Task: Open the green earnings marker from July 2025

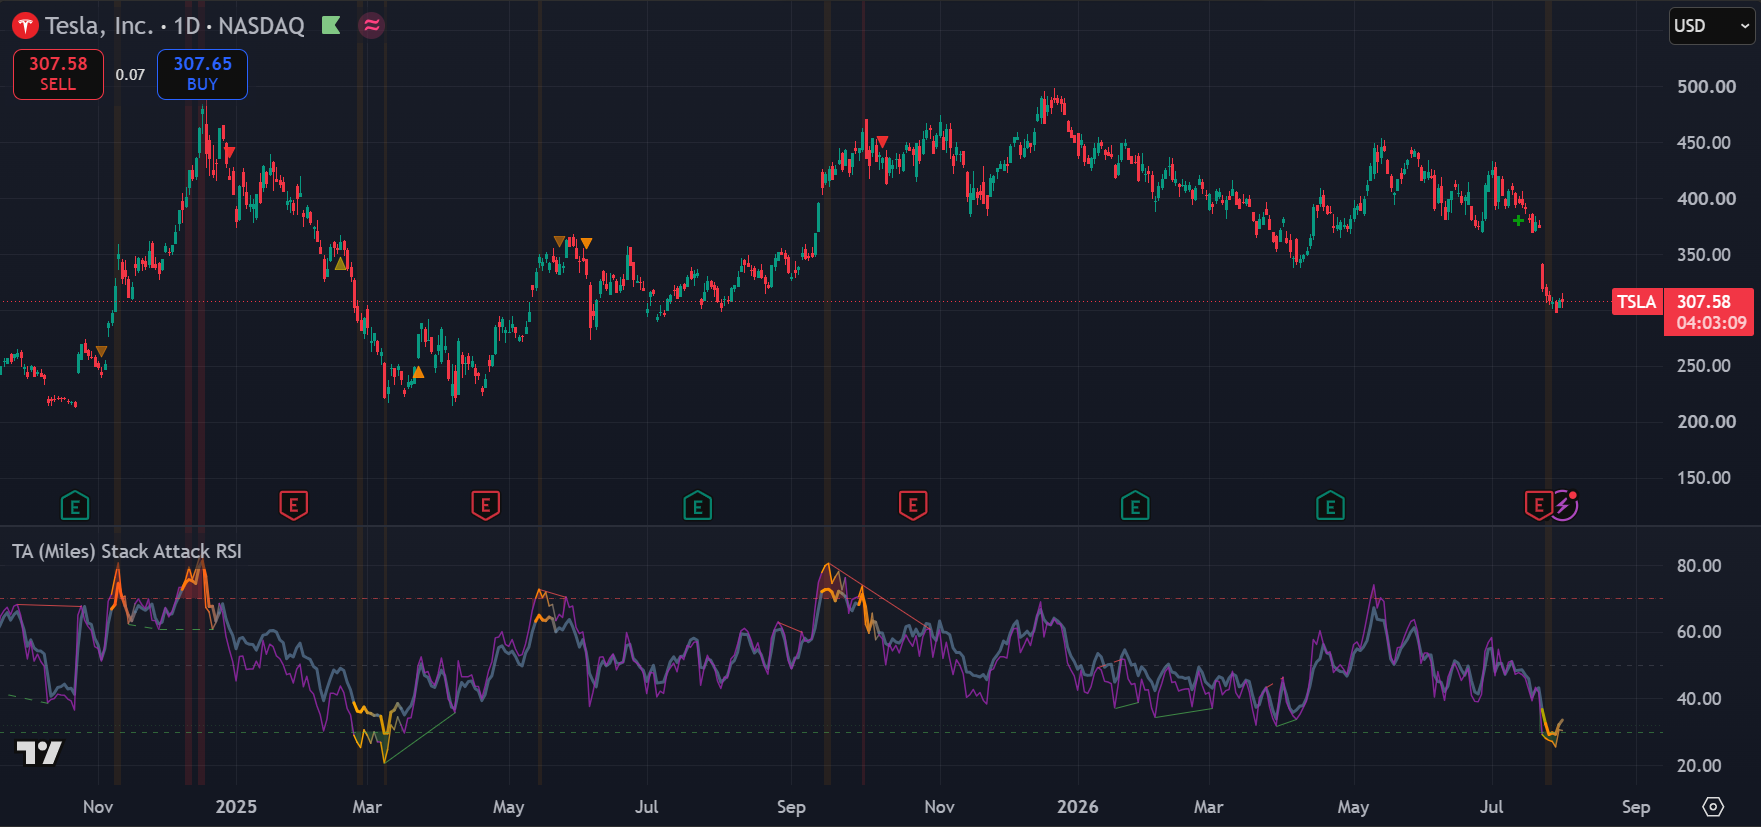Action: coord(697,506)
